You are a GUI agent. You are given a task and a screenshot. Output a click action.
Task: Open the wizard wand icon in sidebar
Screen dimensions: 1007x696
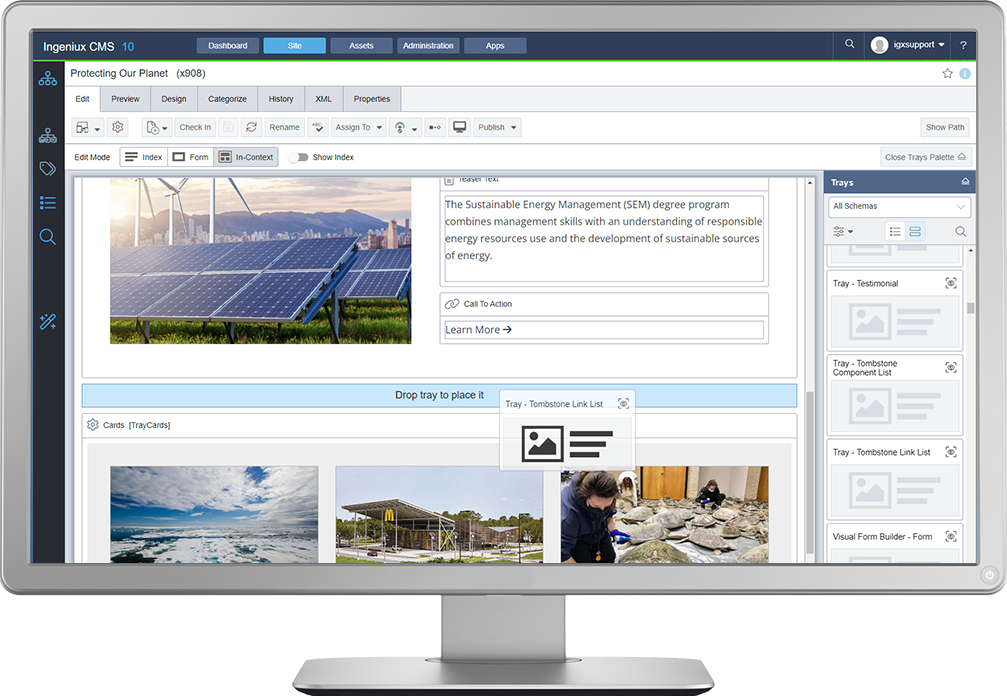click(48, 321)
